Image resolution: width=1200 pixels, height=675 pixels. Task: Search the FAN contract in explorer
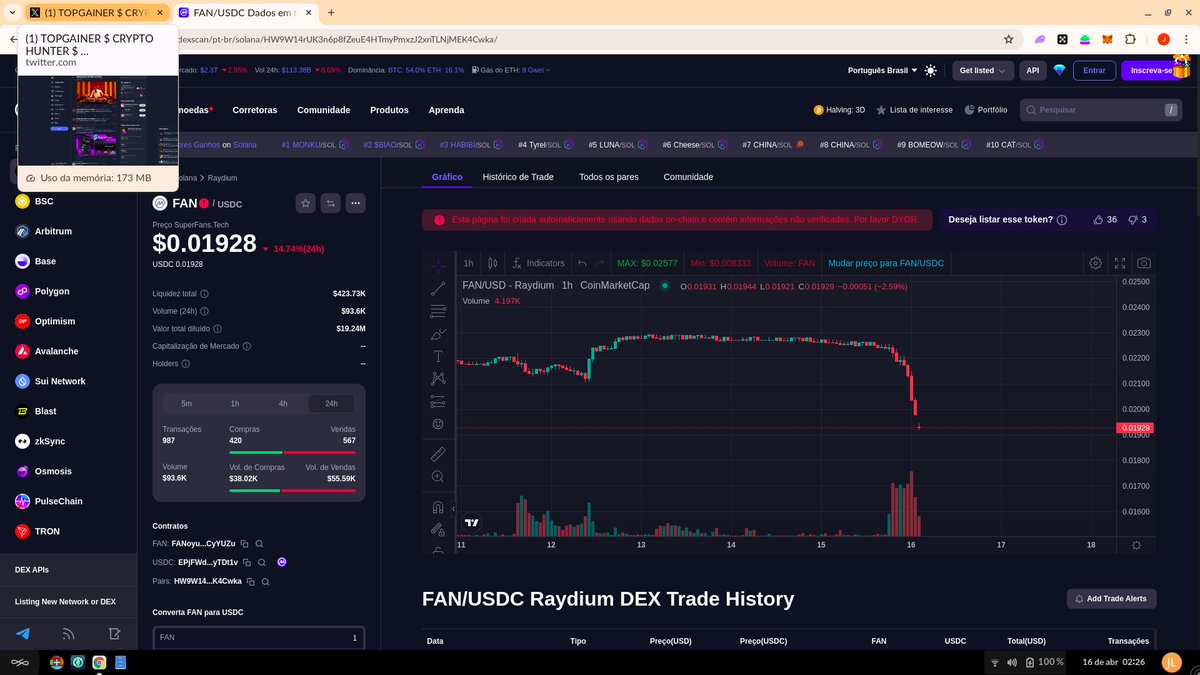pos(259,544)
